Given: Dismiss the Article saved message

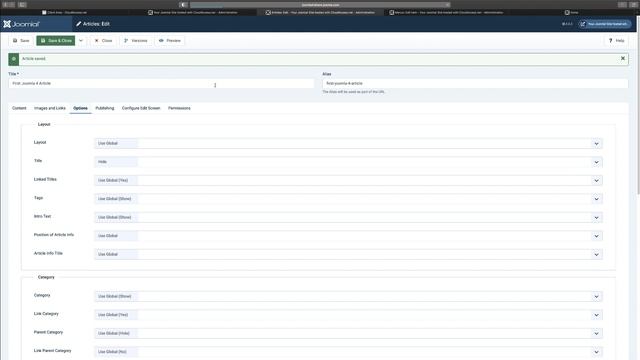Looking at the screenshot, I should pyautogui.click(x=623, y=58).
